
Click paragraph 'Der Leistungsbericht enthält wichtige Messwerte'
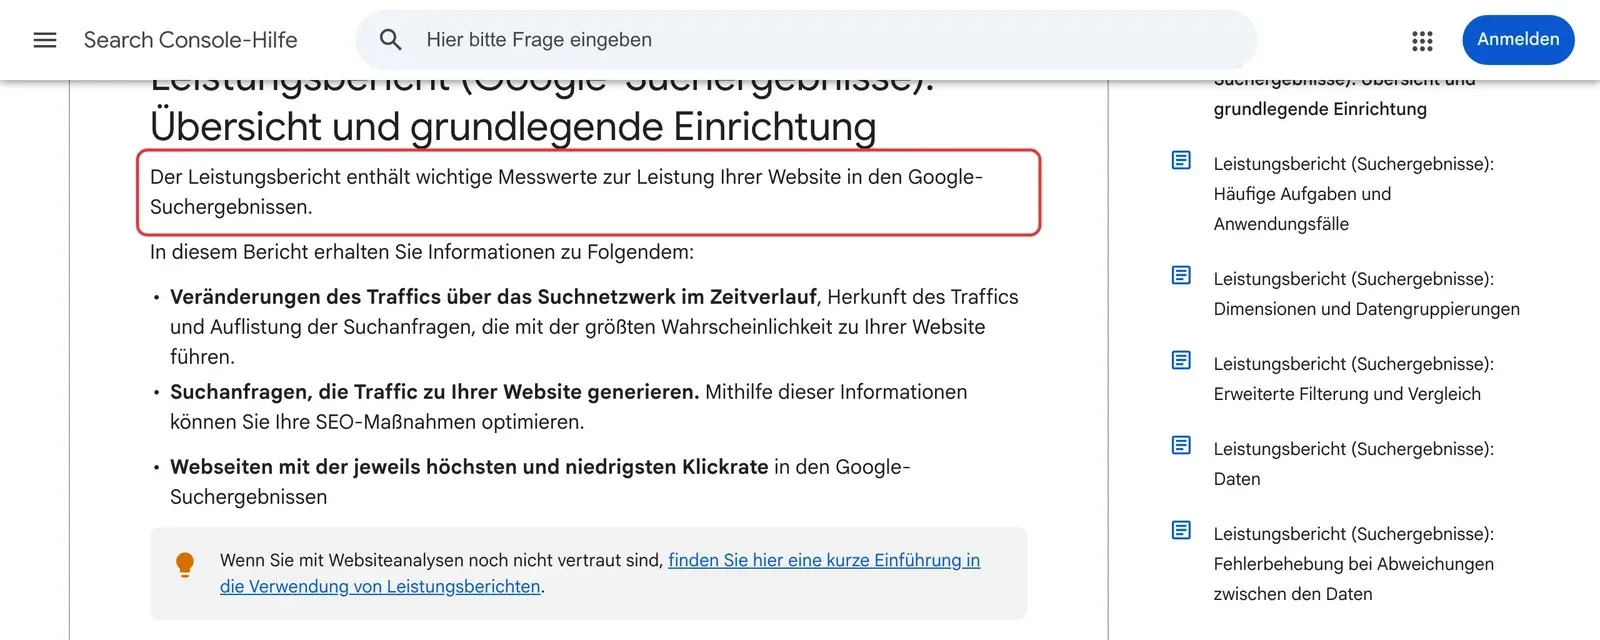[566, 192]
